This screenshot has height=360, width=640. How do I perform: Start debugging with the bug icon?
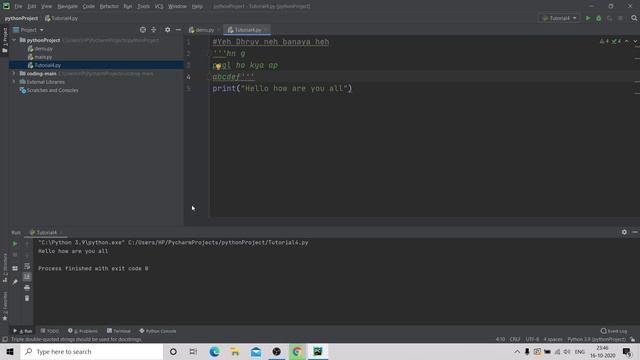pyautogui.click(x=598, y=18)
